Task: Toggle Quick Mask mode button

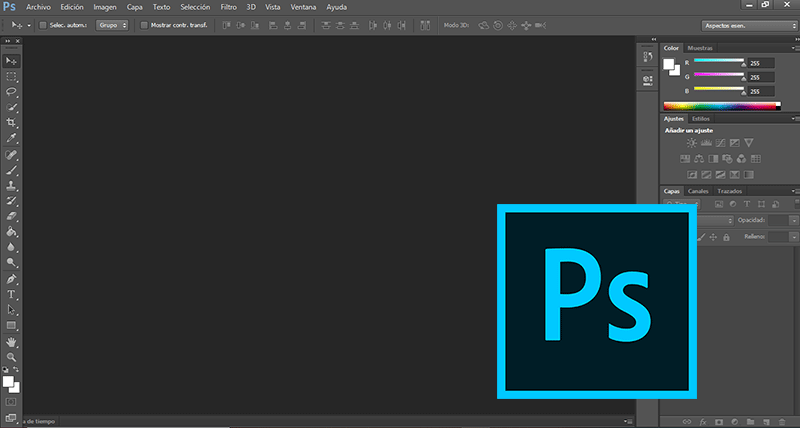Action: click(x=11, y=402)
